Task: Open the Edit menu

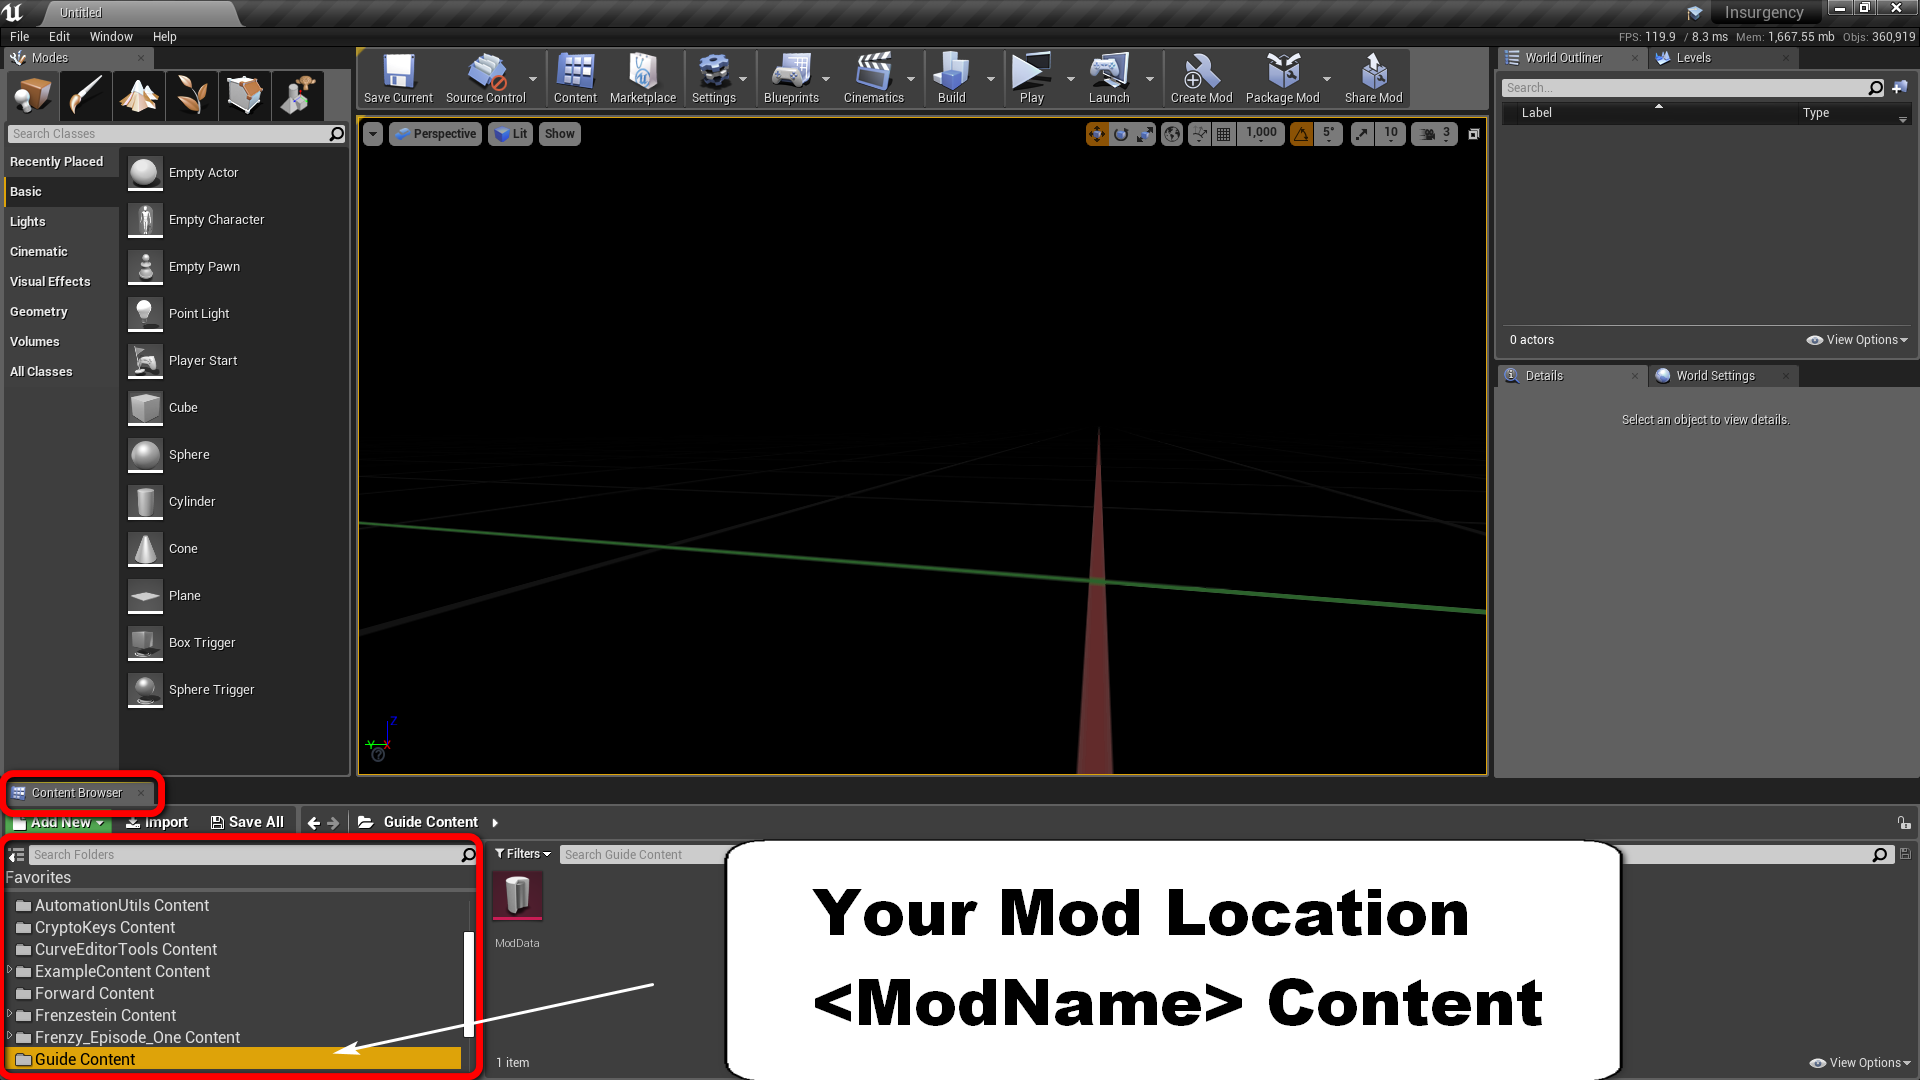Action: coord(59,37)
